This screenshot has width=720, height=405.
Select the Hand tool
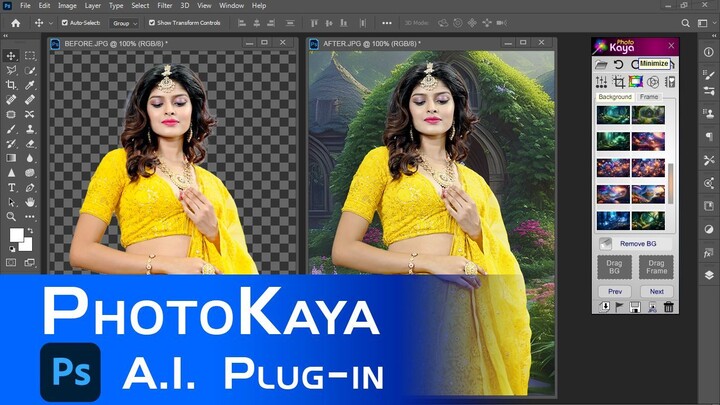tap(30, 202)
